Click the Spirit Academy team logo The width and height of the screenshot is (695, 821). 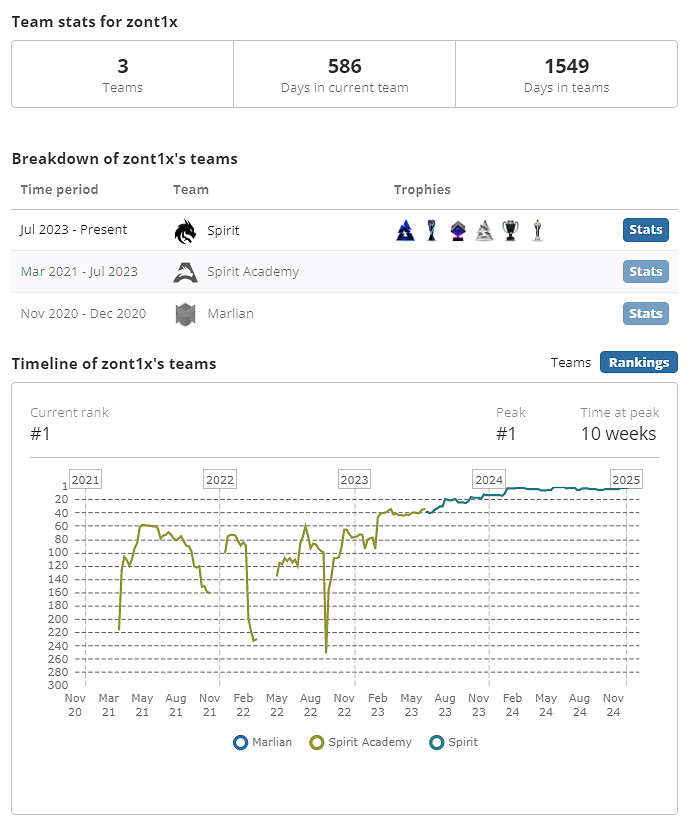click(185, 272)
